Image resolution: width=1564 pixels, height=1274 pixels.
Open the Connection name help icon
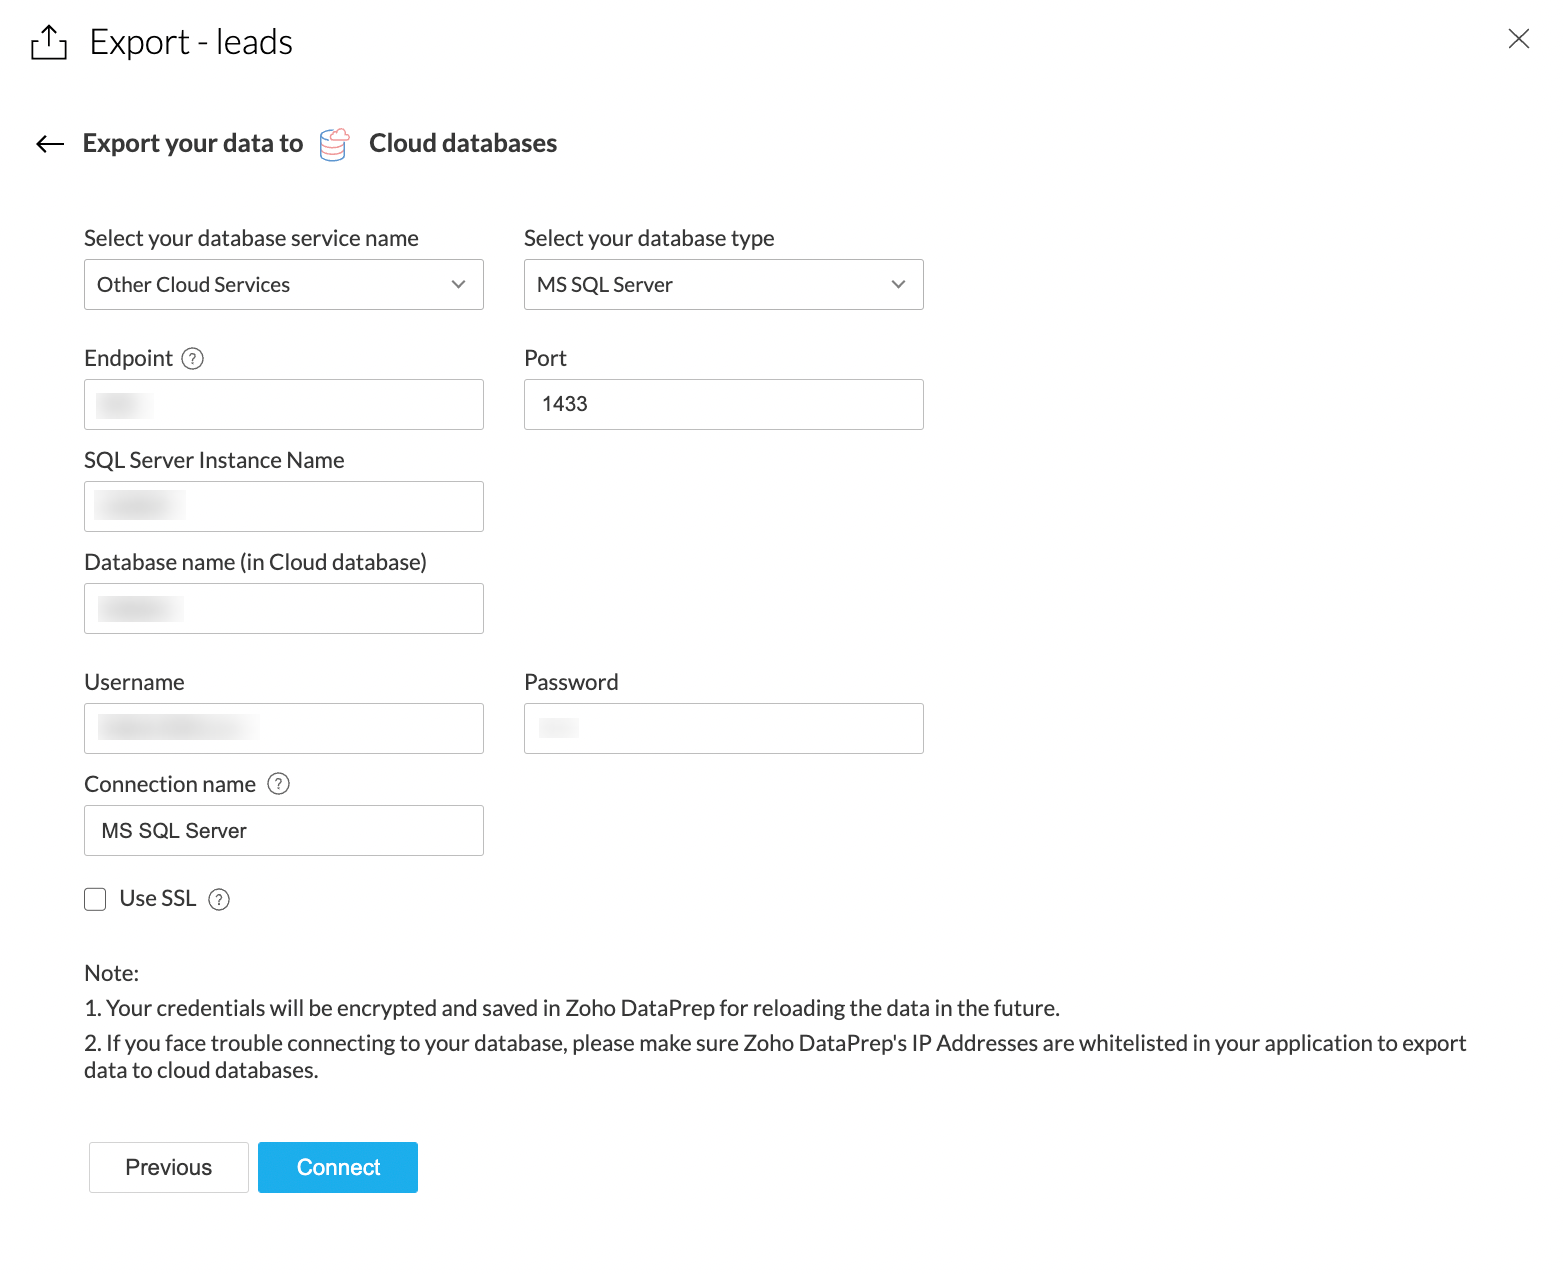coord(279,785)
